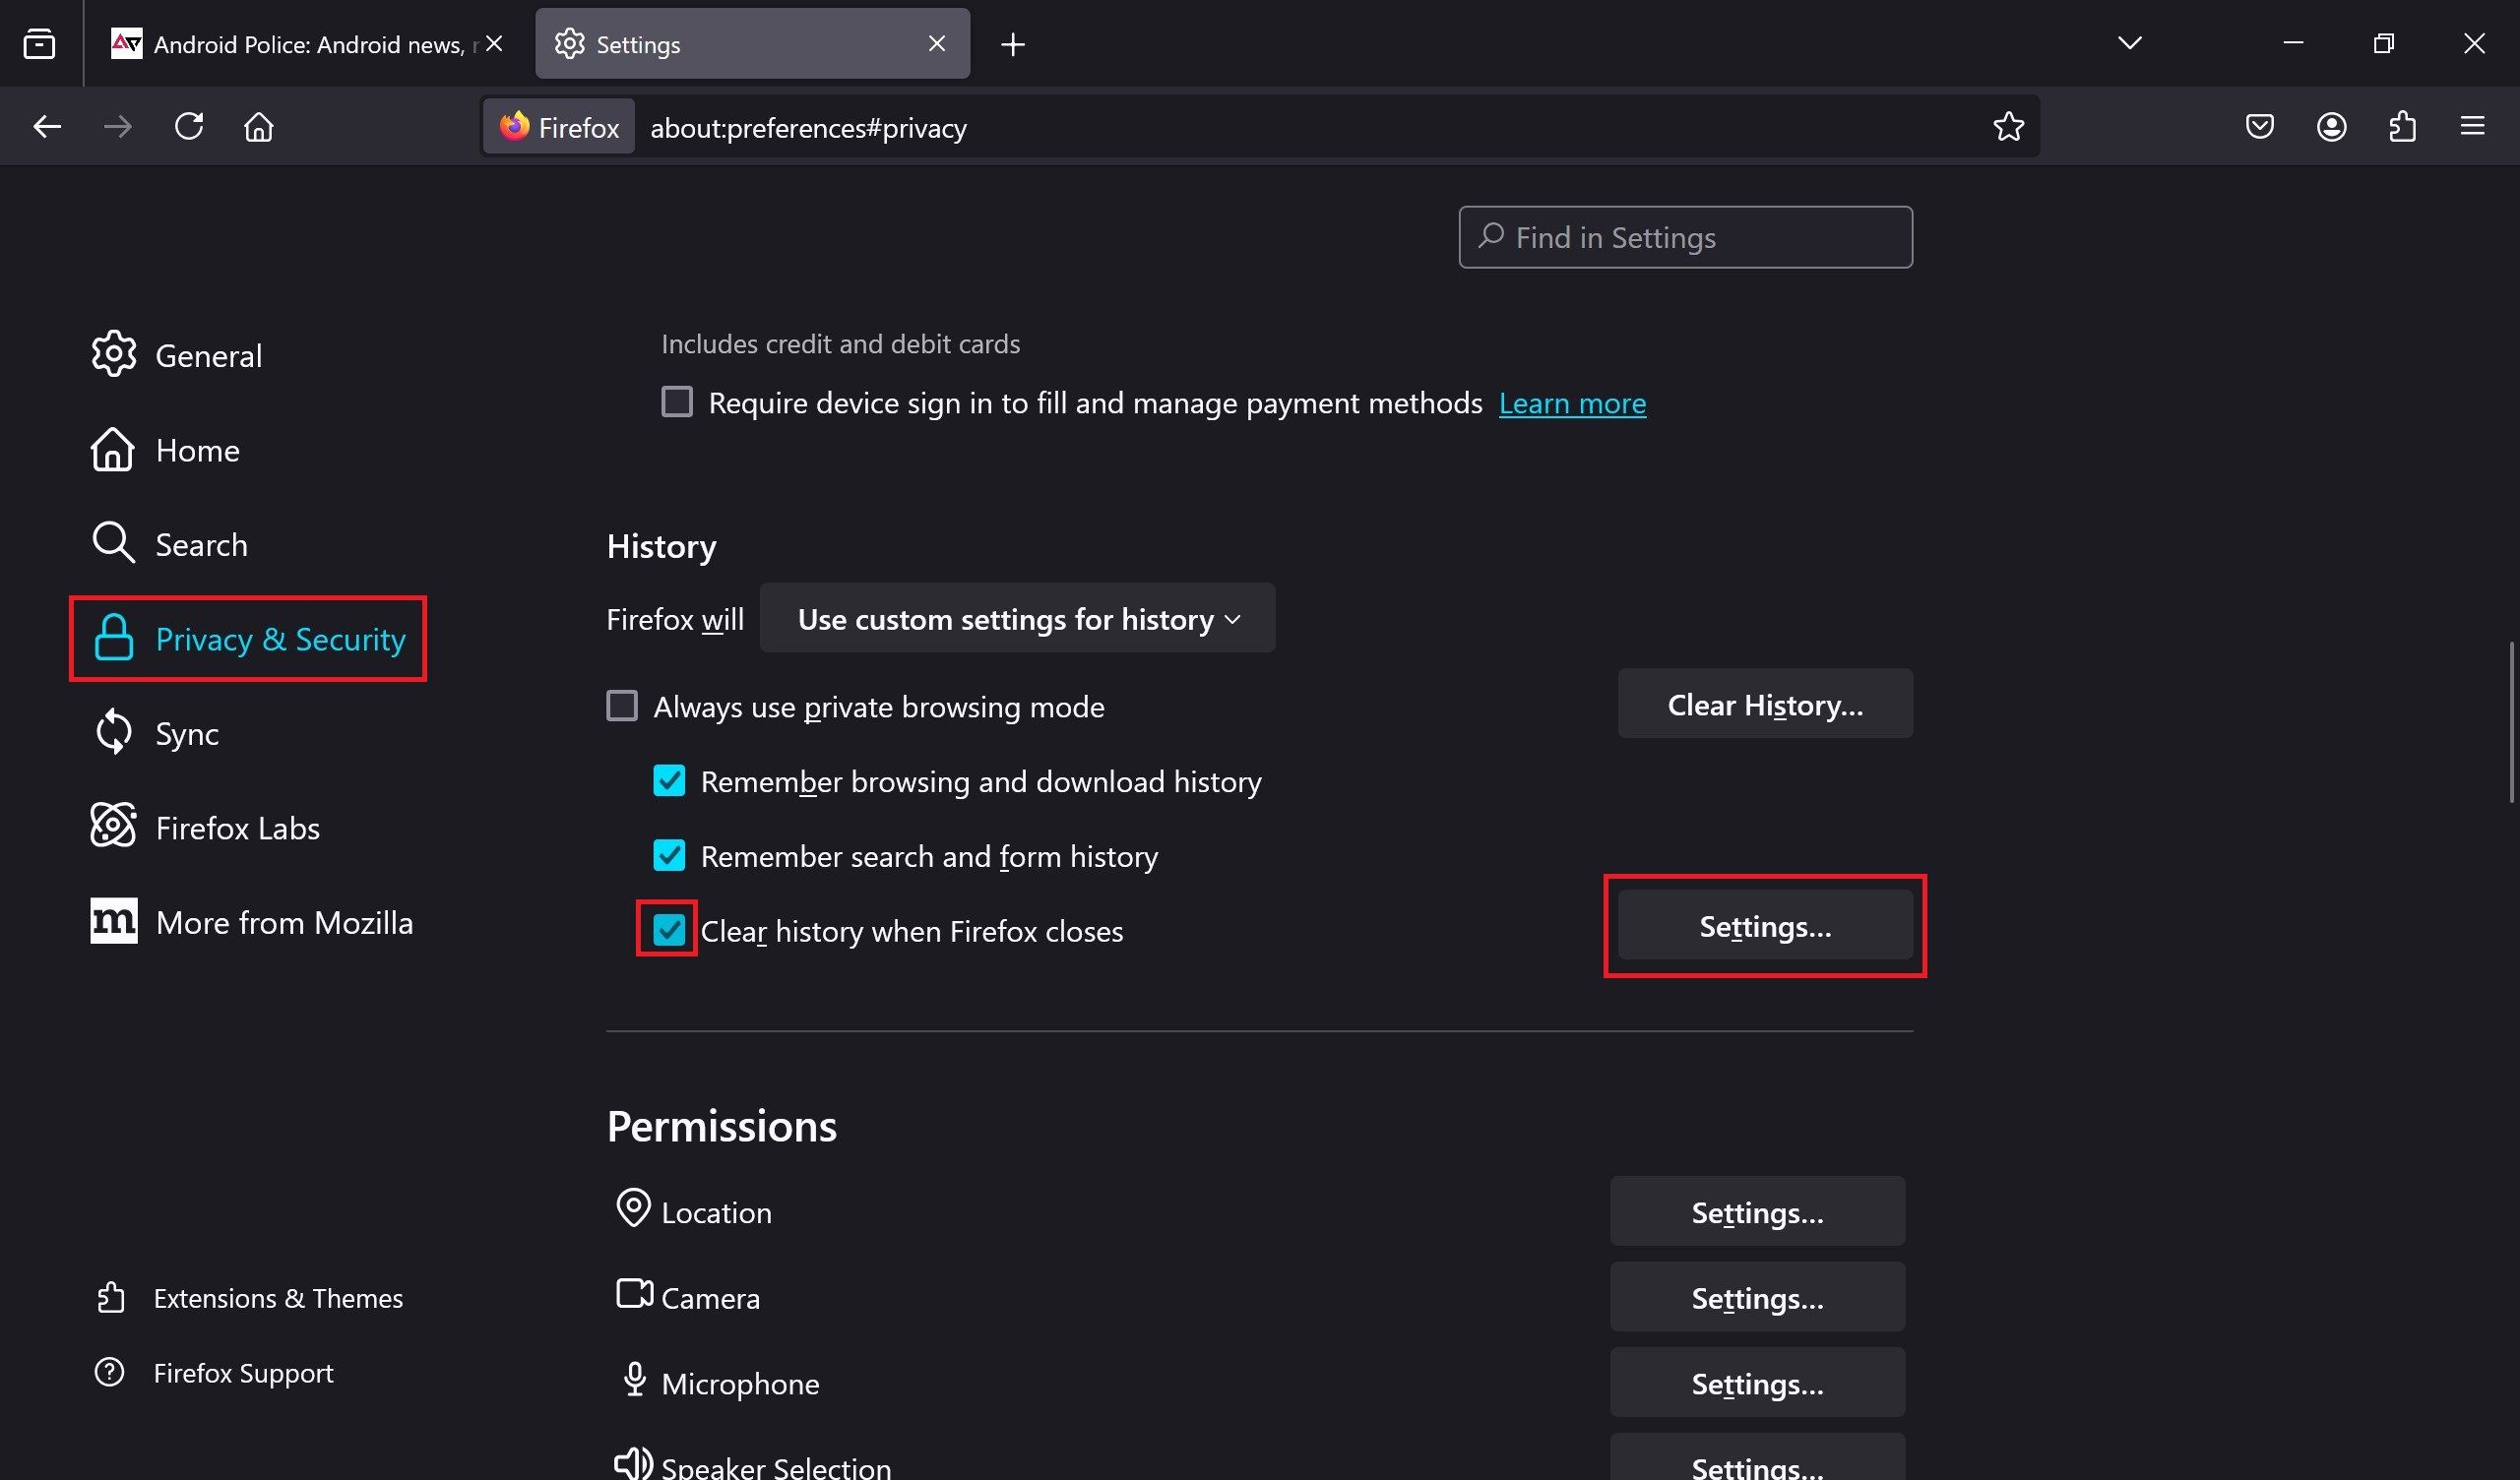The width and height of the screenshot is (2520, 1480).
Task: Click the Search settings magnifier icon
Action: click(x=1492, y=238)
